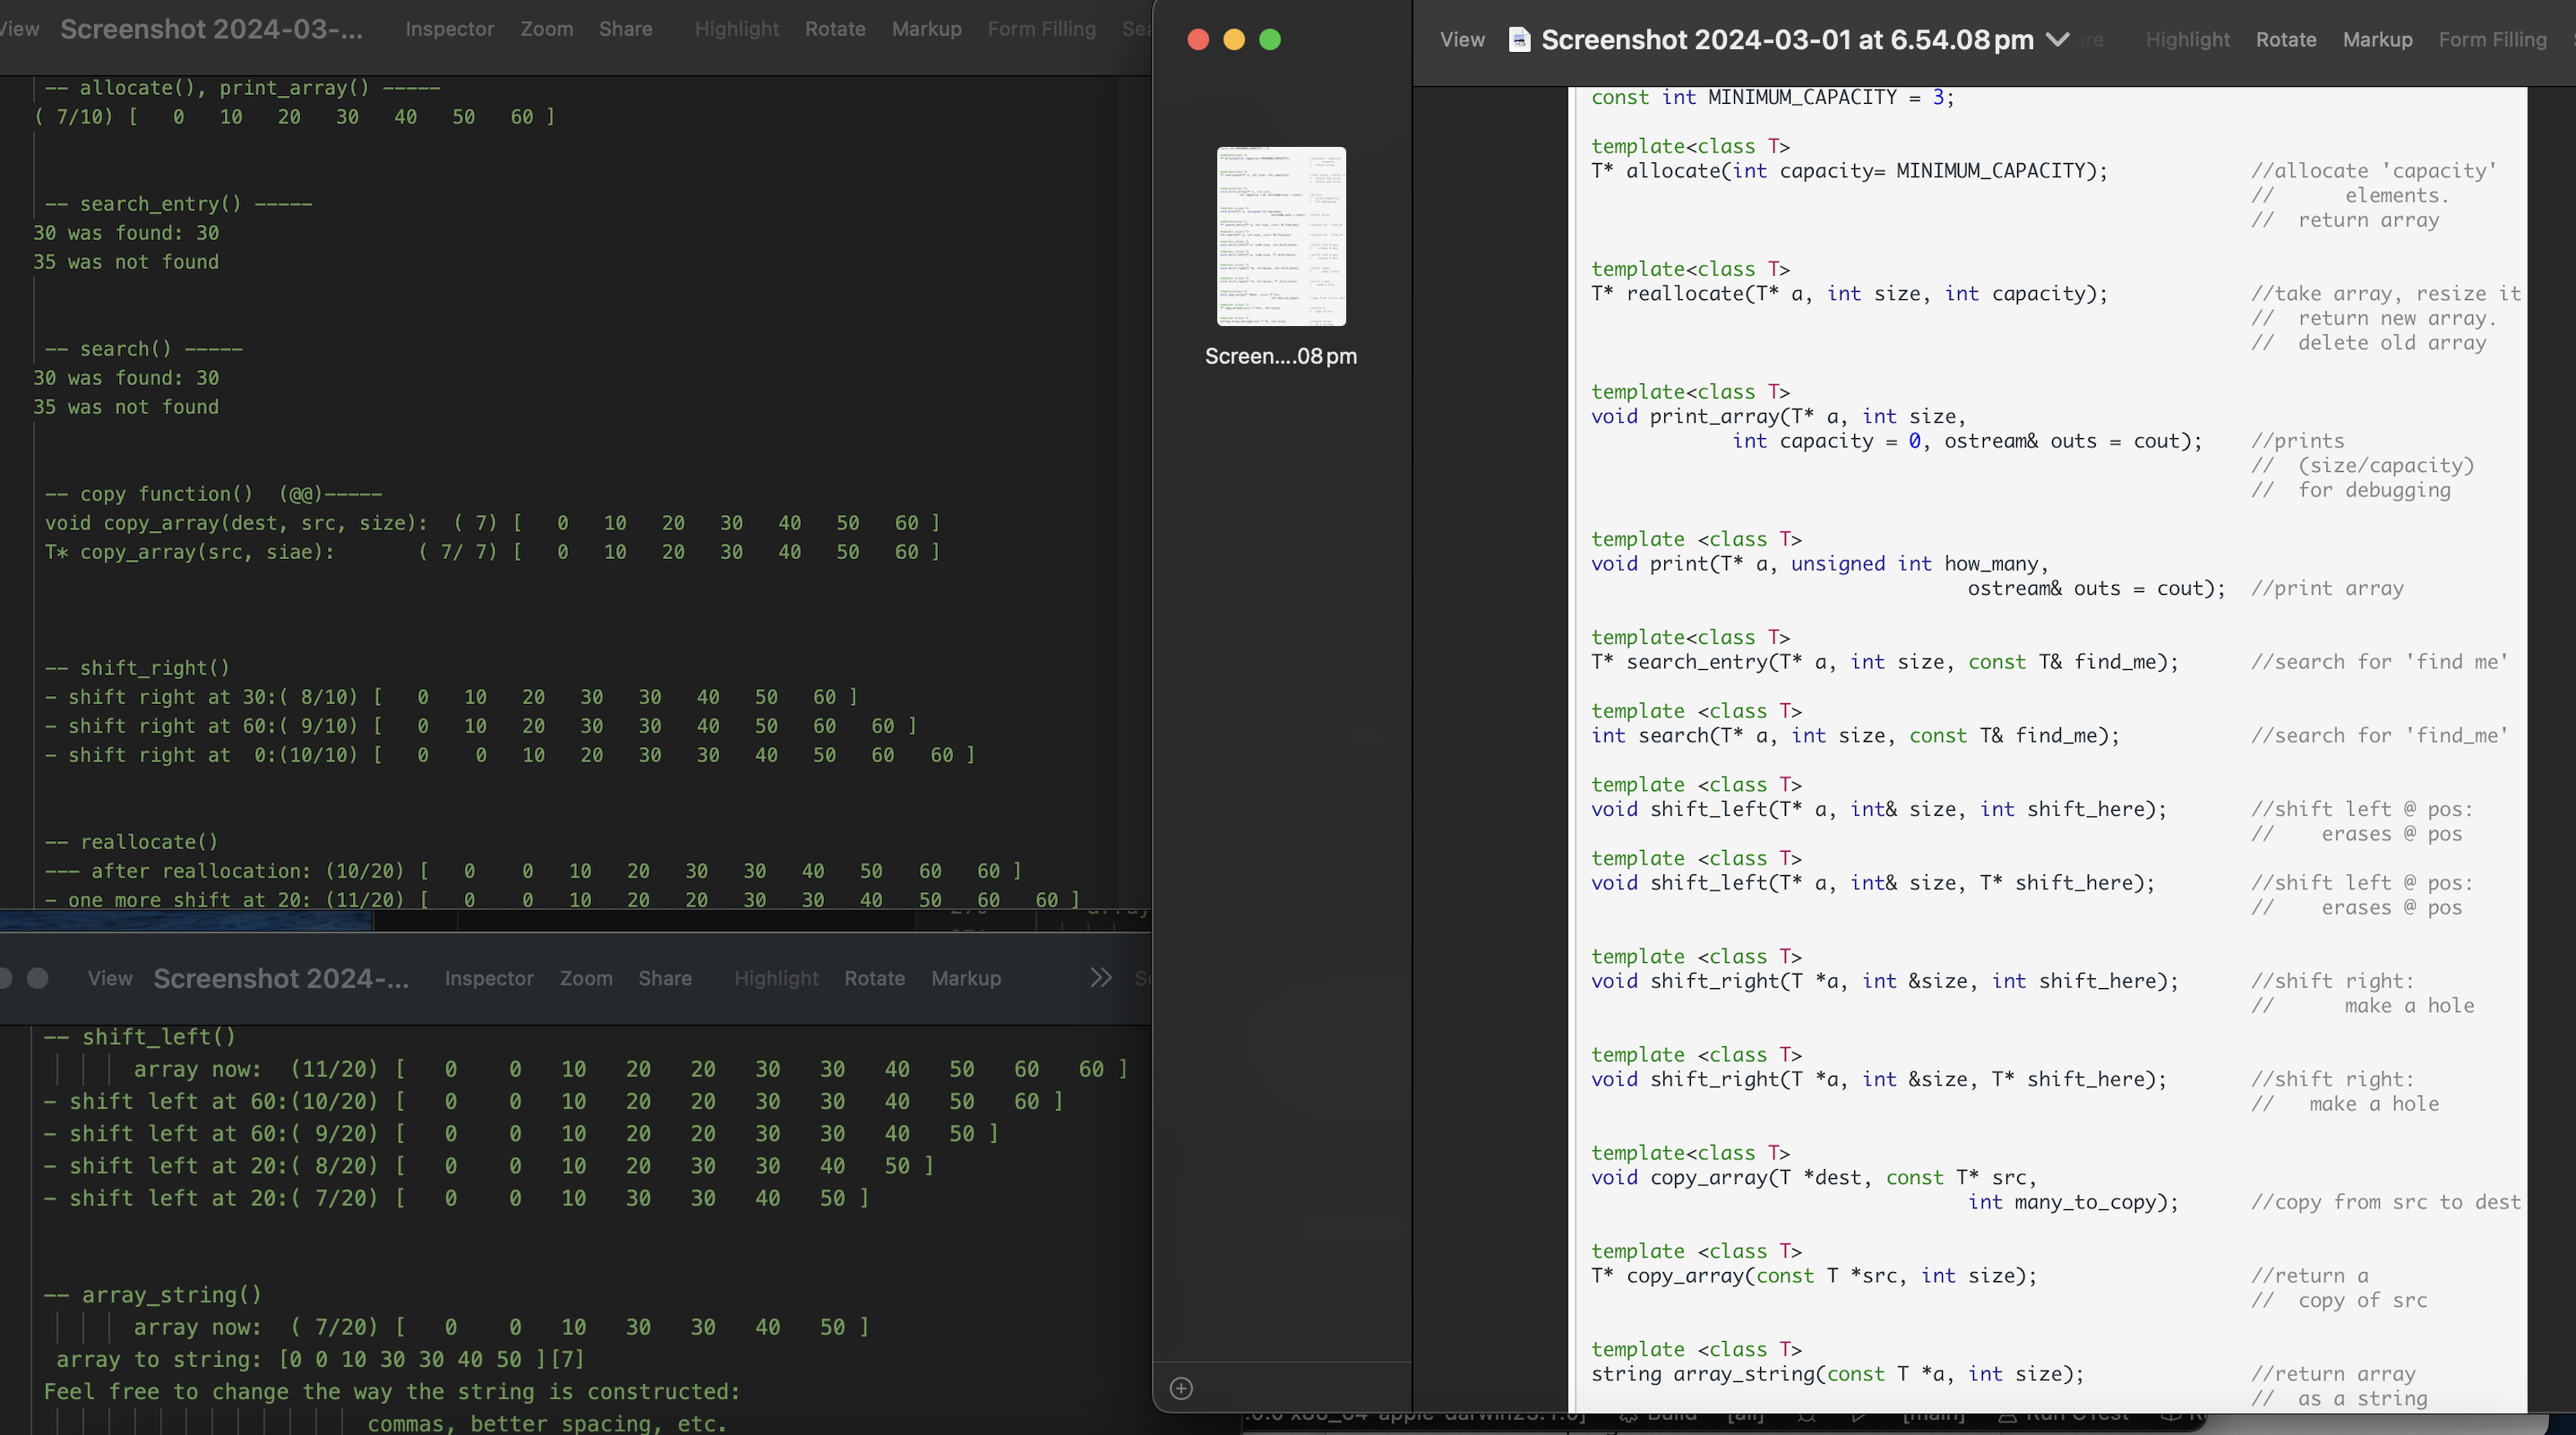The image size is (2576, 1435).
Task: Click Share in the top-left toolbar
Action: [625, 29]
